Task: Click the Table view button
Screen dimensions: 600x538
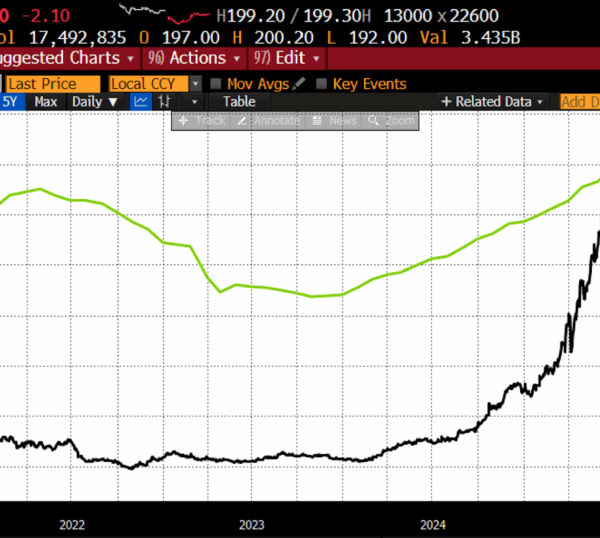Action: pyautogui.click(x=239, y=101)
